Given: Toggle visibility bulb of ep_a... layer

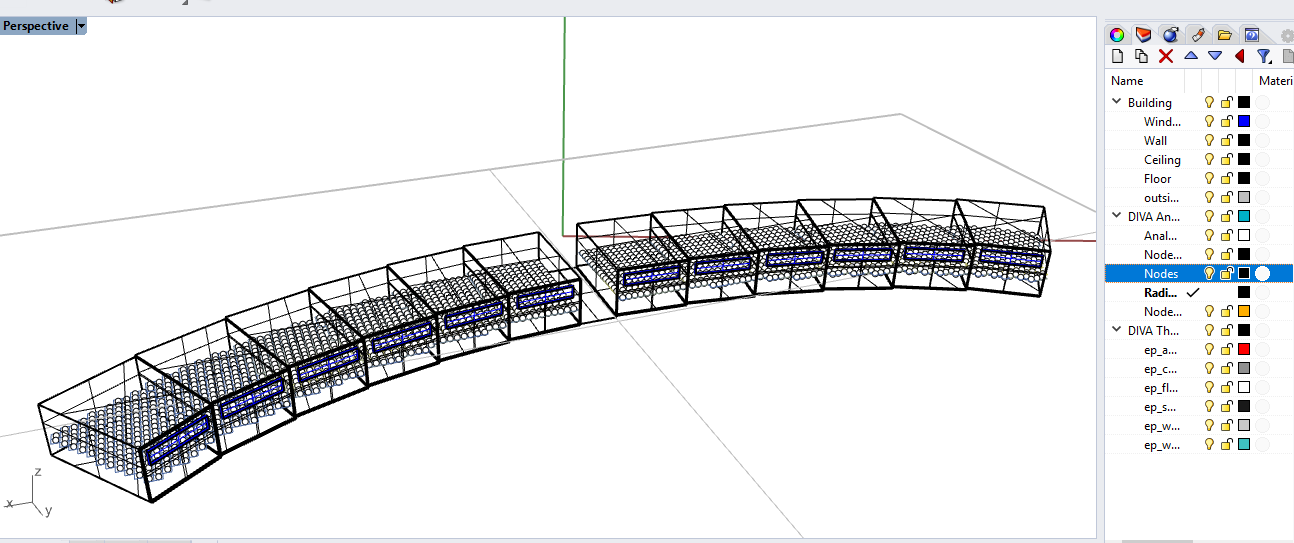Looking at the screenshot, I should tap(1209, 349).
